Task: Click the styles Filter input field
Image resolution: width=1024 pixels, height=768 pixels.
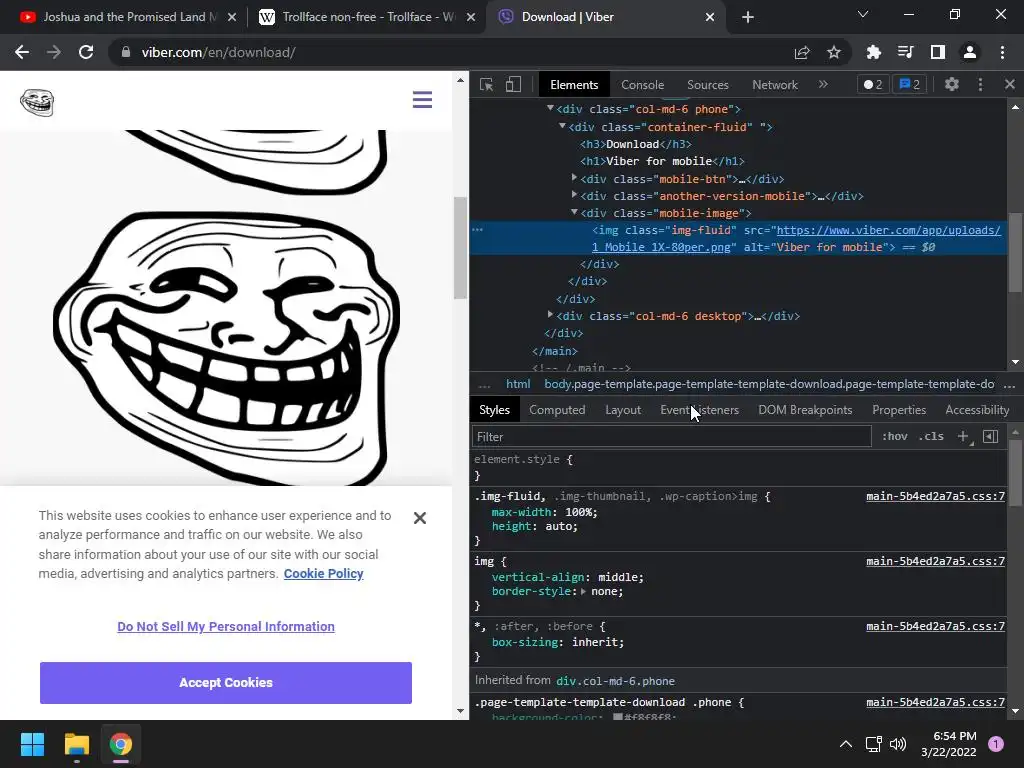Action: 672,437
